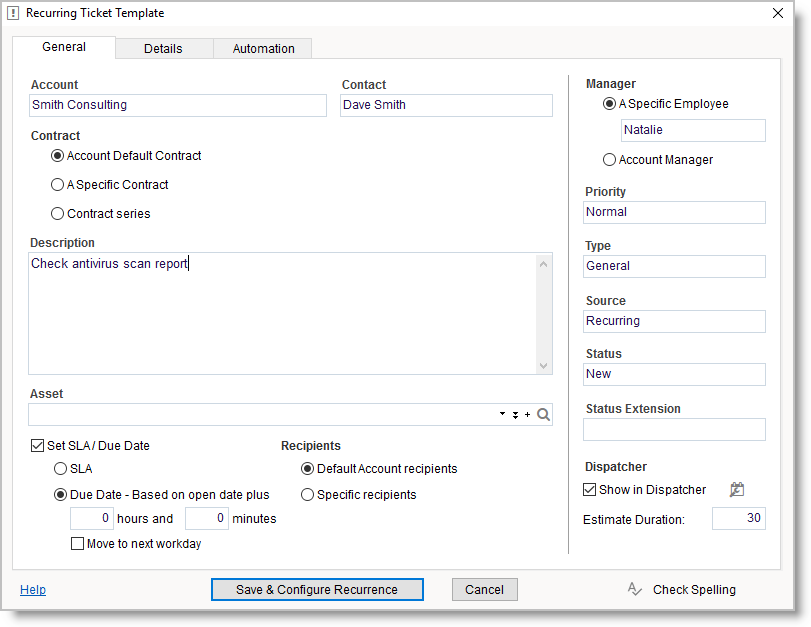Open the Type field set to General

674,266
